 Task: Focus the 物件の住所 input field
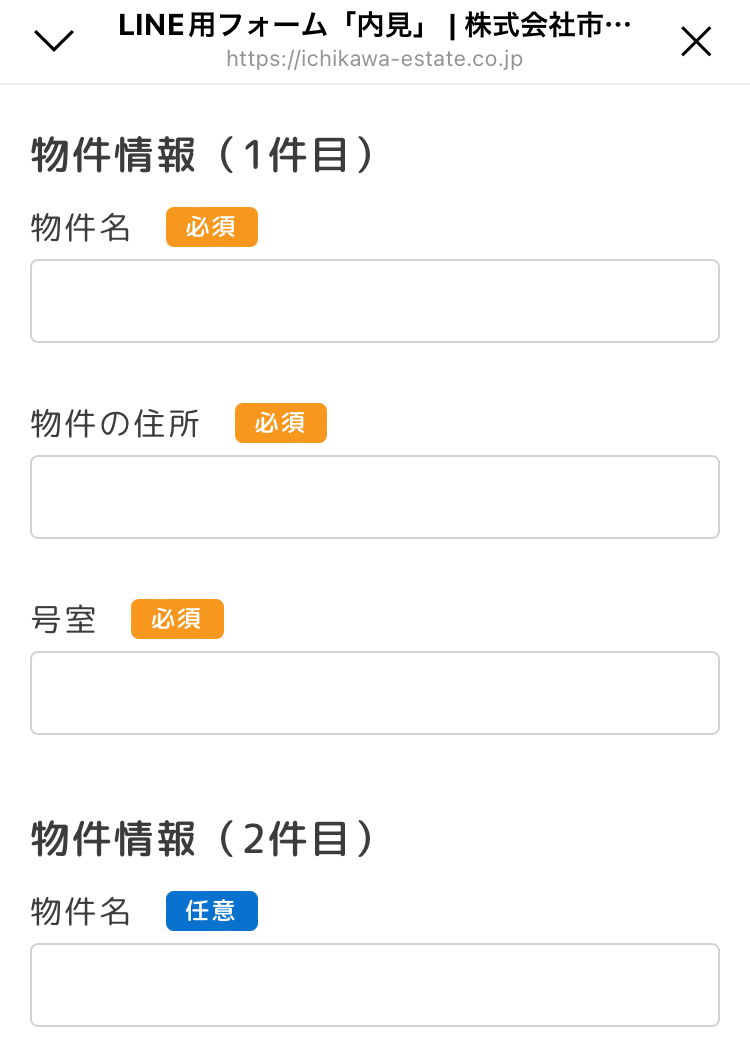[375, 497]
